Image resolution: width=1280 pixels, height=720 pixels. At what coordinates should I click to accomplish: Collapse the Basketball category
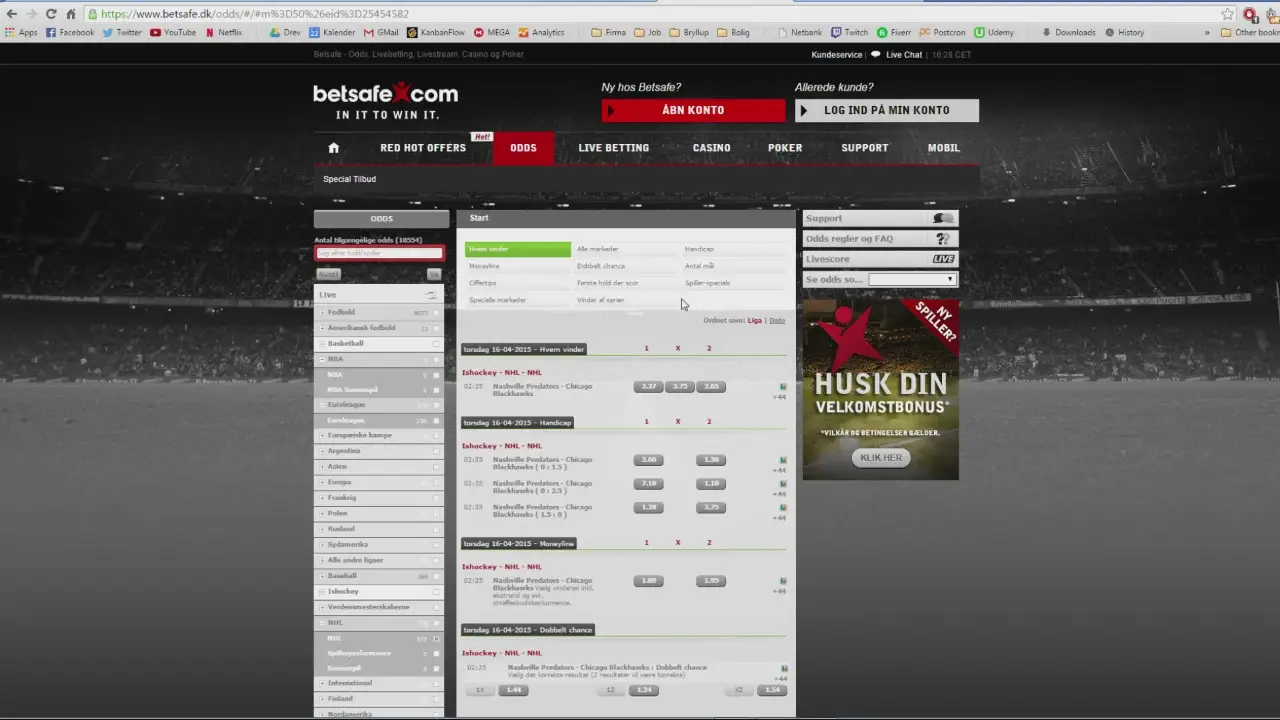click(322, 344)
